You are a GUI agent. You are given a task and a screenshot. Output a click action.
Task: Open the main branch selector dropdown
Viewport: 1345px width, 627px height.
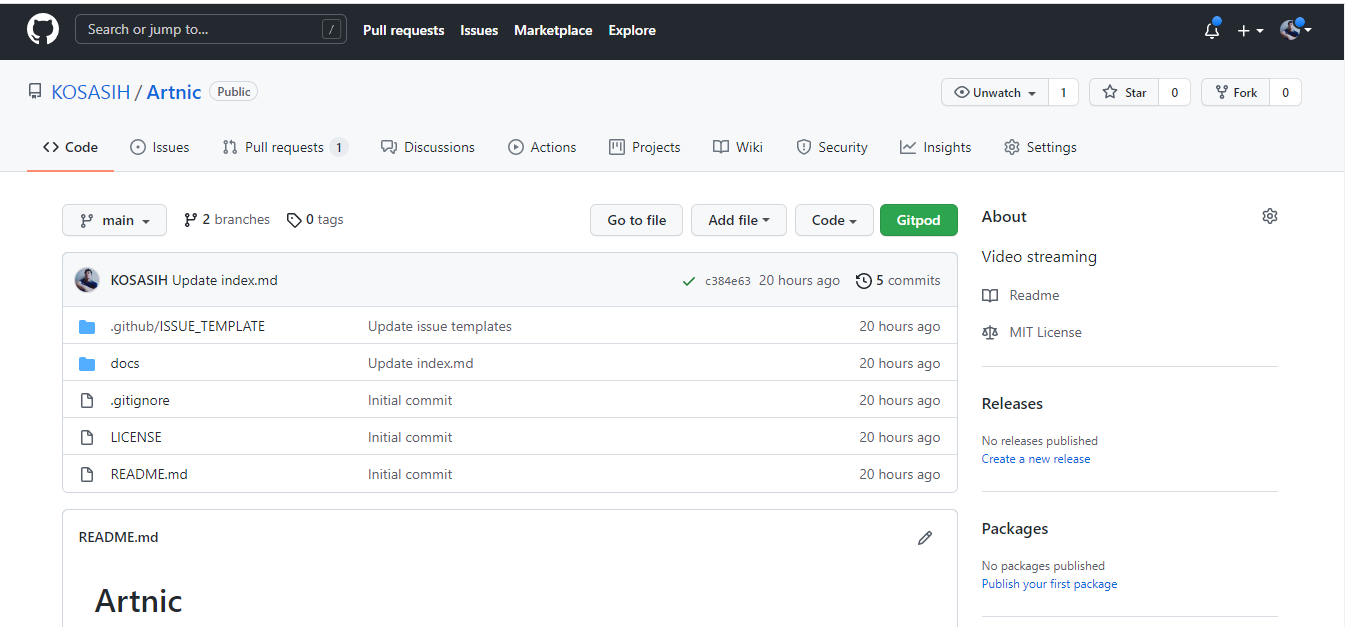(x=114, y=220)
